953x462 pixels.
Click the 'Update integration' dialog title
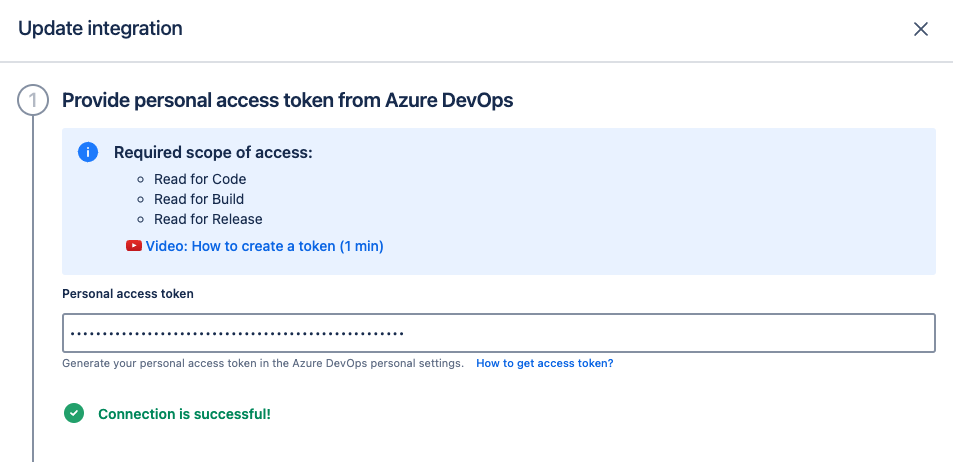[100, 29]
